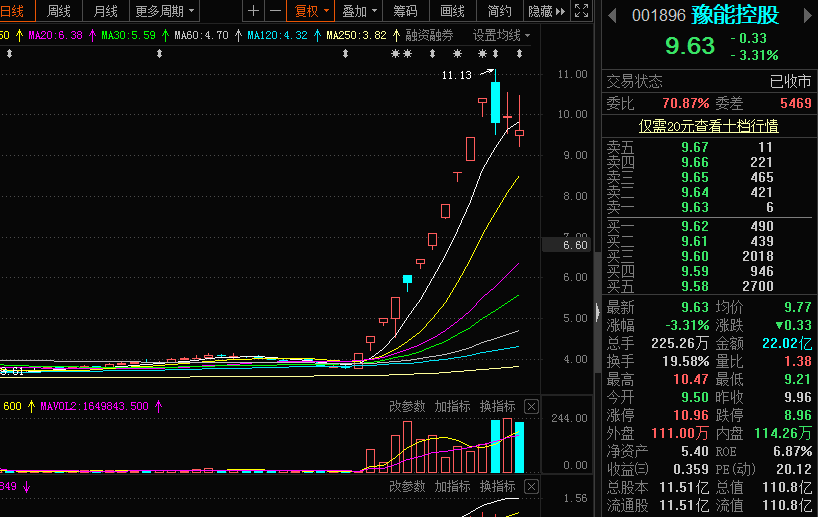
Task: Open 仅需20元查看十档行情 link
Action: (708, 126)
